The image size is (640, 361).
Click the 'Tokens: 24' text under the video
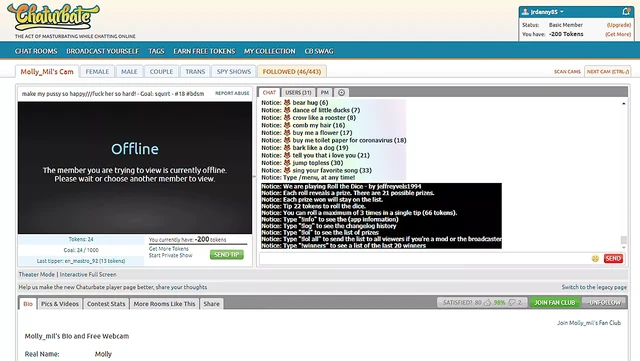(81, 240)
